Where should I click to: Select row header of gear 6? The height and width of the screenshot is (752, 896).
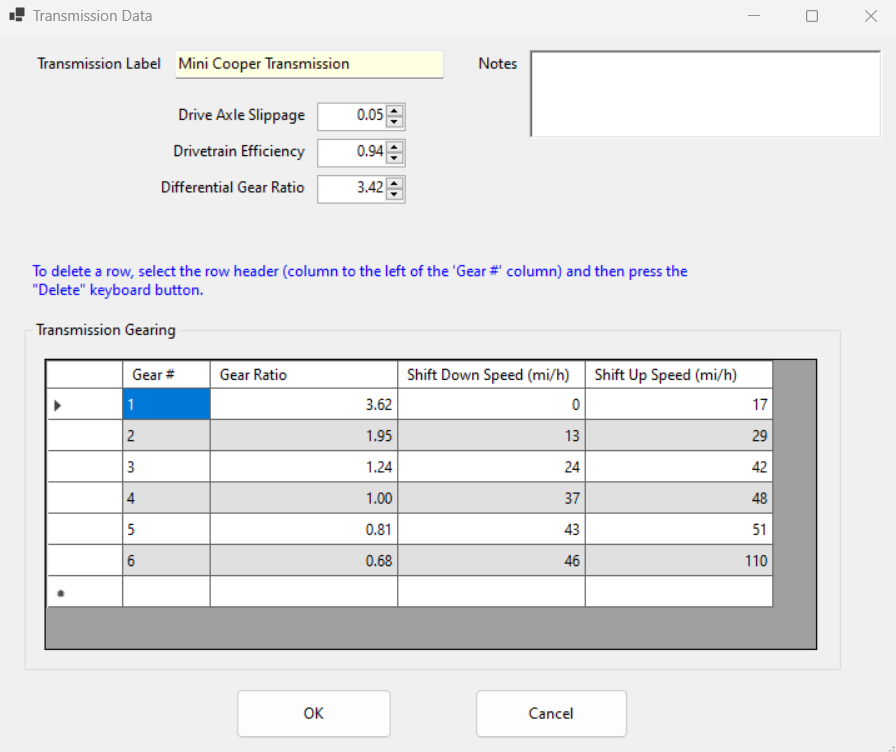[x=85, y=560]
